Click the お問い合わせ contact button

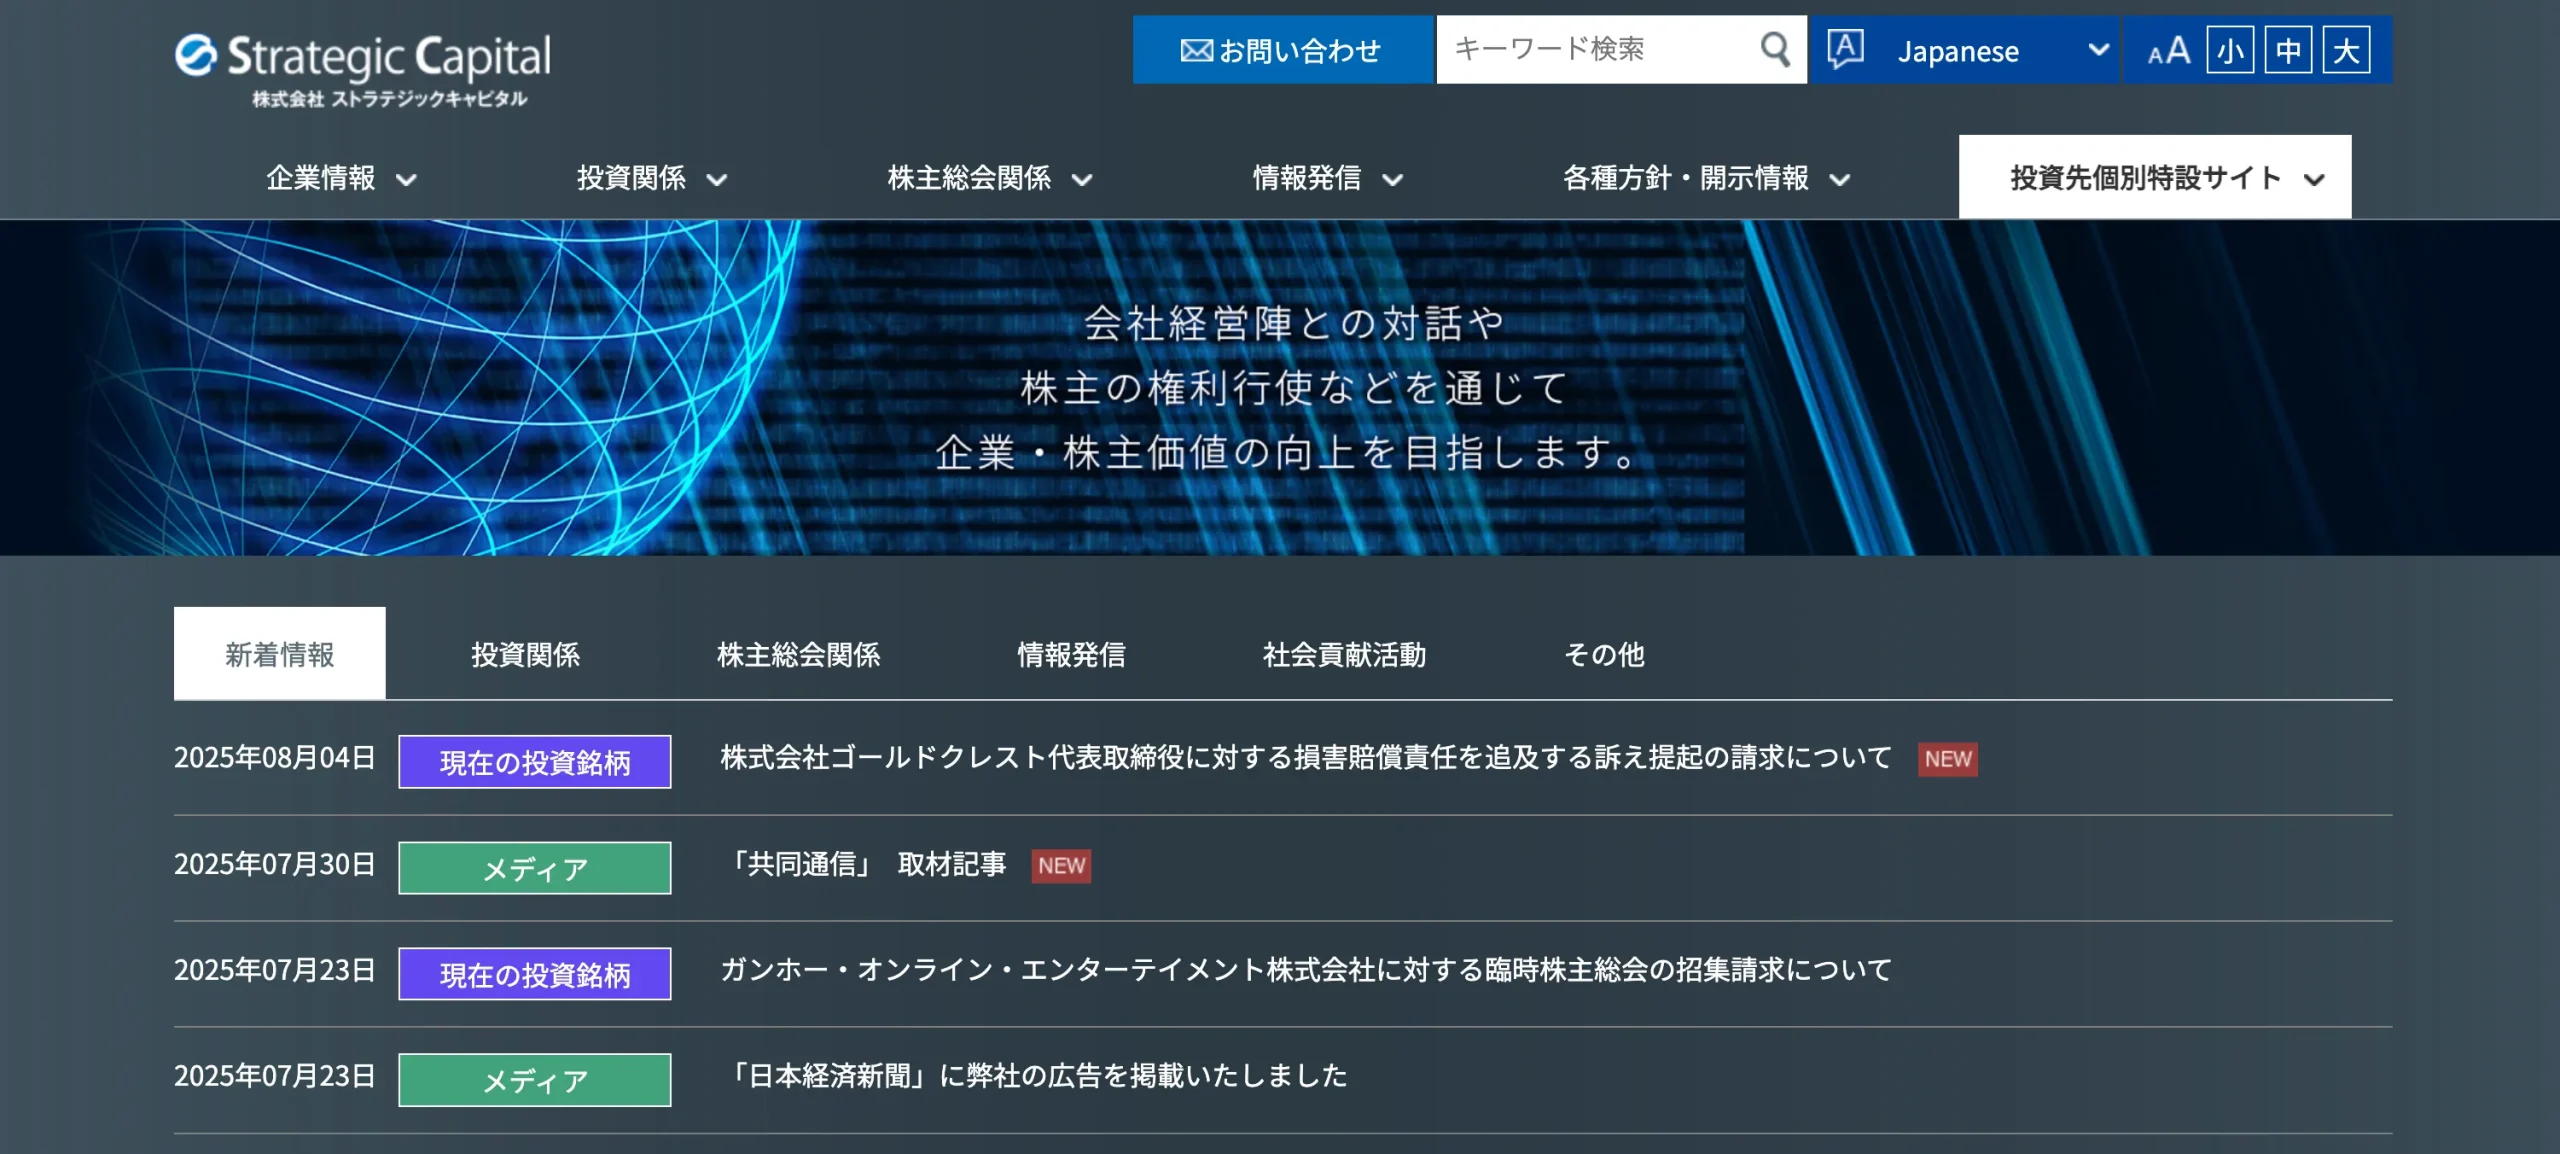click(x=1283, y=50)
